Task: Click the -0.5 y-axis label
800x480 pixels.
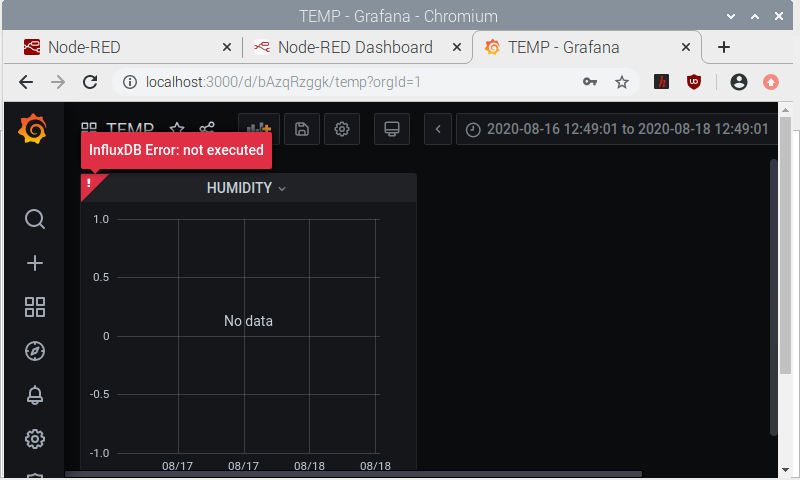Action: point(99,394)
